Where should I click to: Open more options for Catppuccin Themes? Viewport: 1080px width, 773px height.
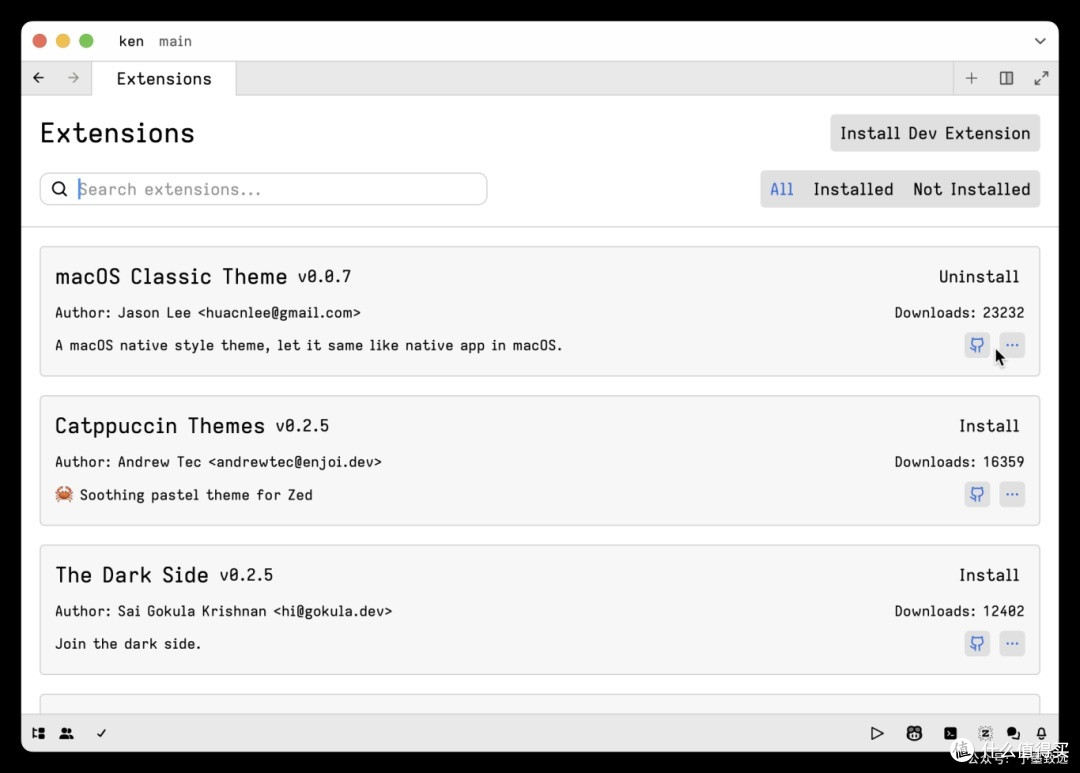click(1012, 494)
